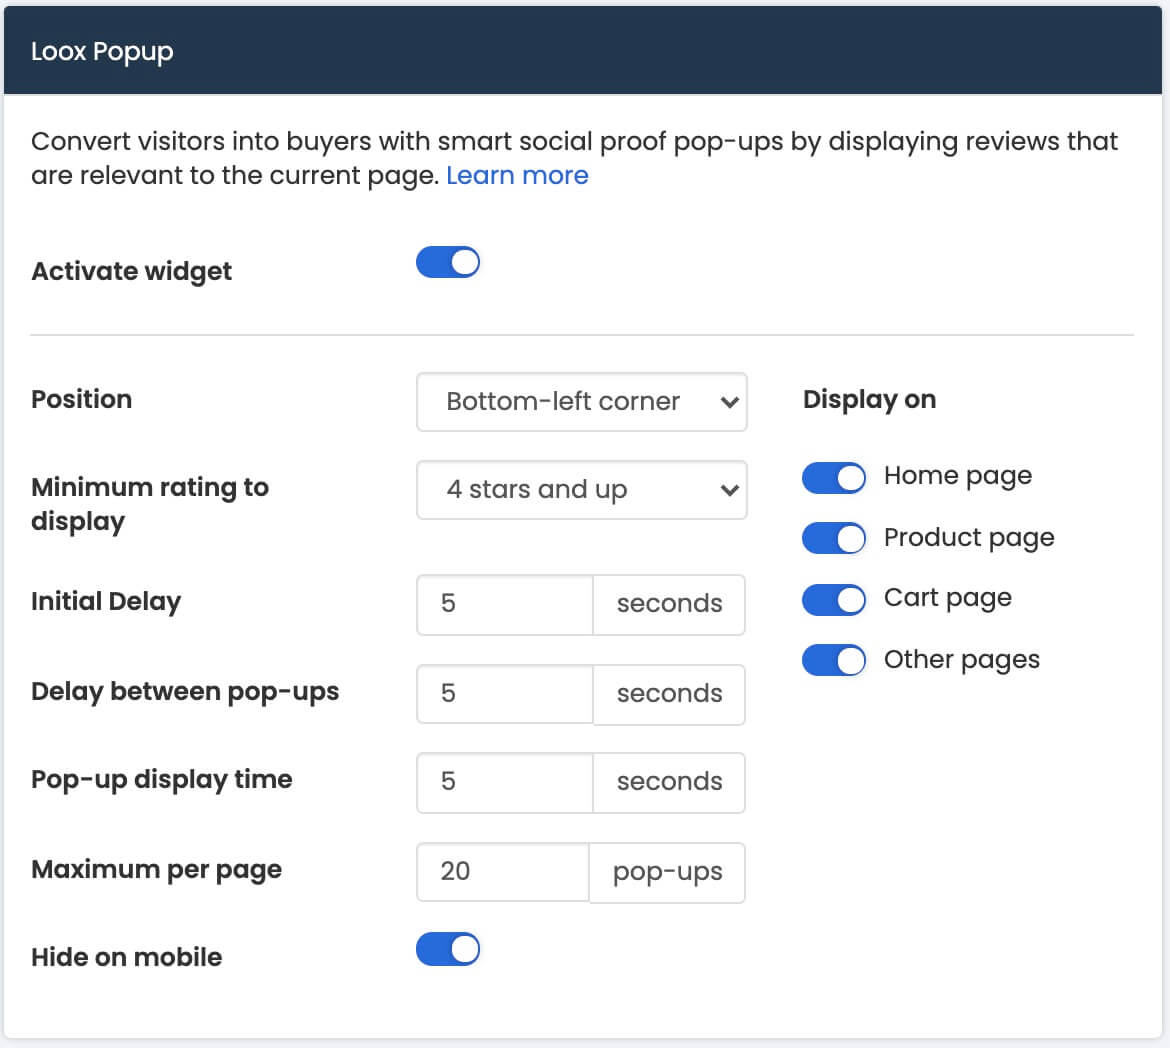
Task: Click the widget description paragraph text
Action: (575, 158)
